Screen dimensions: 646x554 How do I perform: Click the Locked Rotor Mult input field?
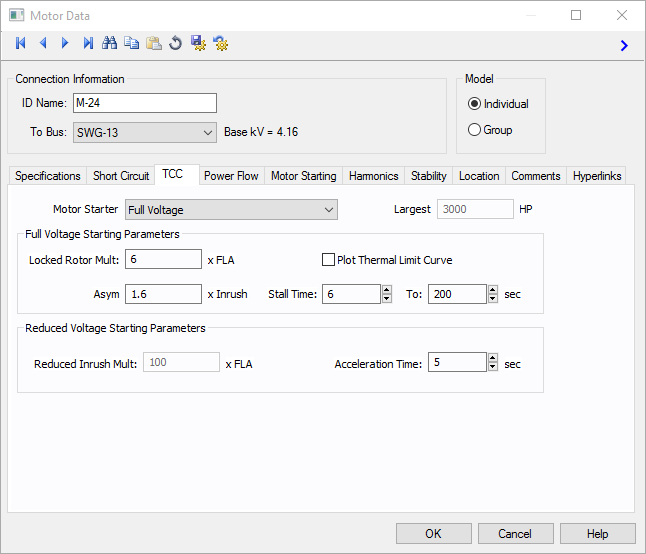(164, 260)
